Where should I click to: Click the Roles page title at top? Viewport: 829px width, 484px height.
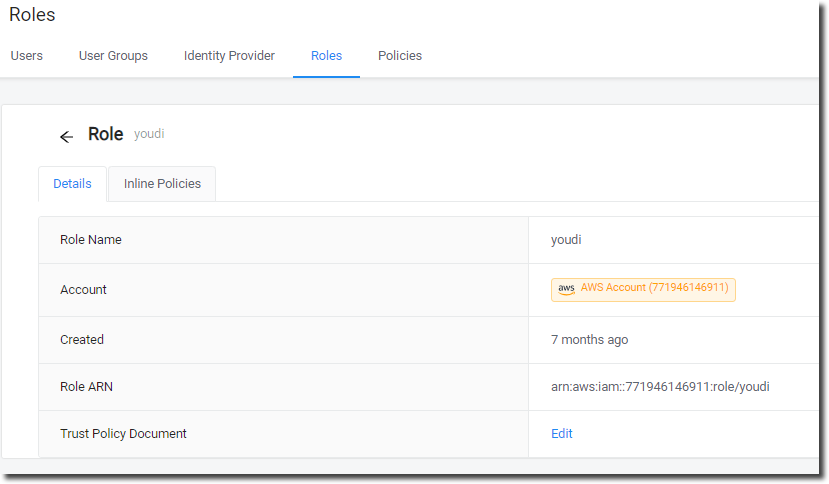pyautogui.click(x=33, y=15)
